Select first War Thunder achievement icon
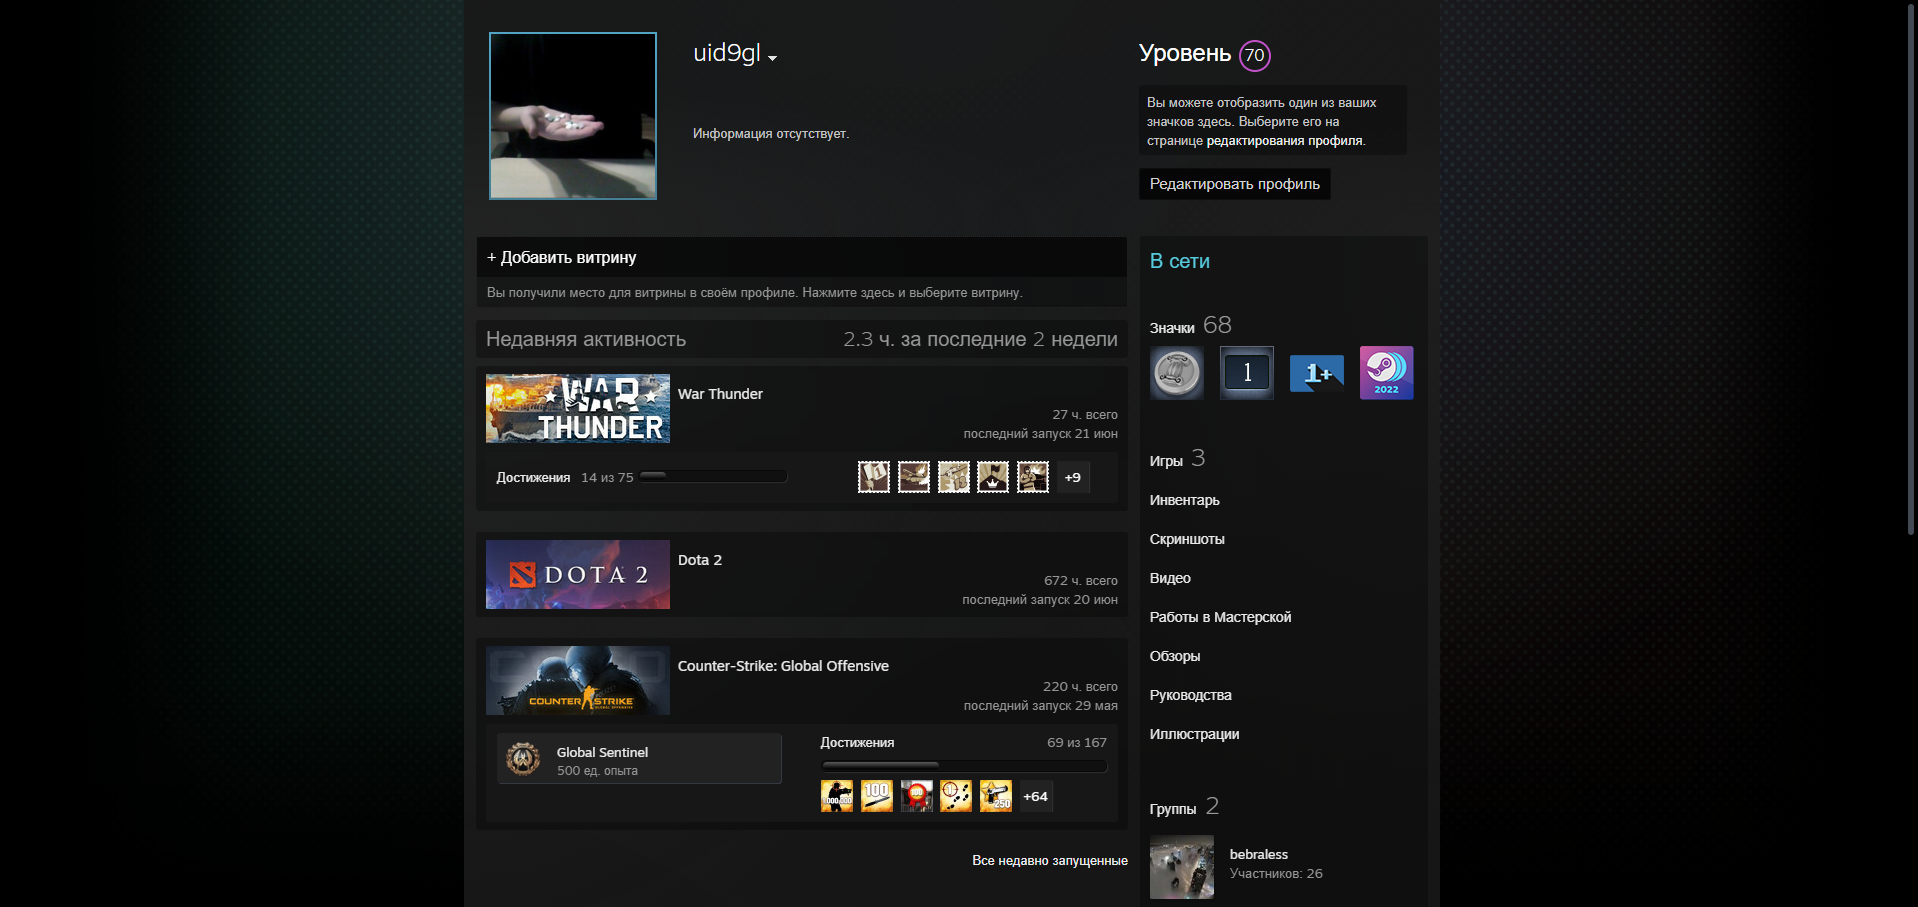1918x907 pixels. pos(874,477)
